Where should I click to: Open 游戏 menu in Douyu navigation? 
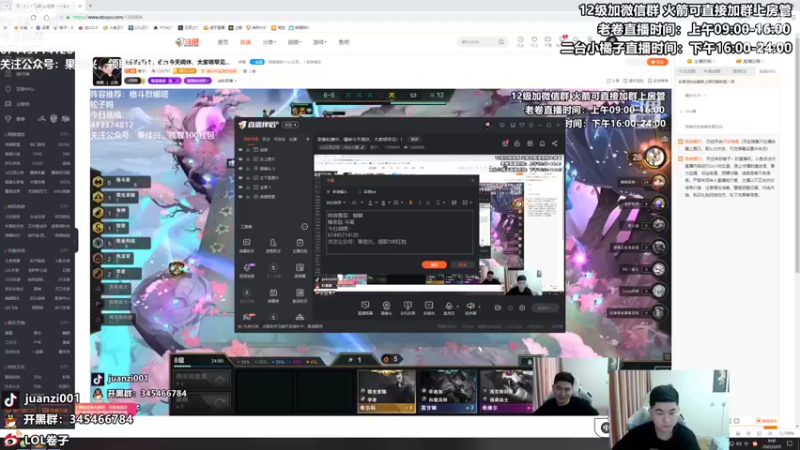coord(319,42)
